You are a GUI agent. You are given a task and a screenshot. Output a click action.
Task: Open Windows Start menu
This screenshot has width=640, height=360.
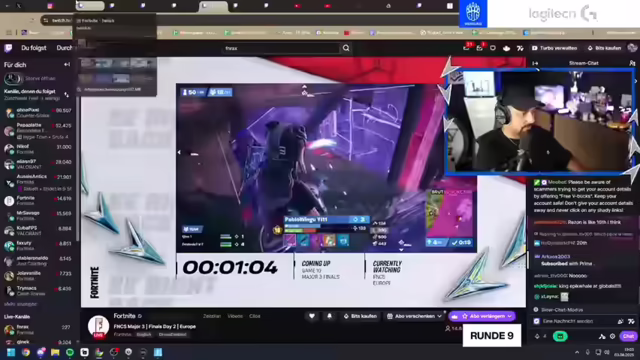click(11, 352)
